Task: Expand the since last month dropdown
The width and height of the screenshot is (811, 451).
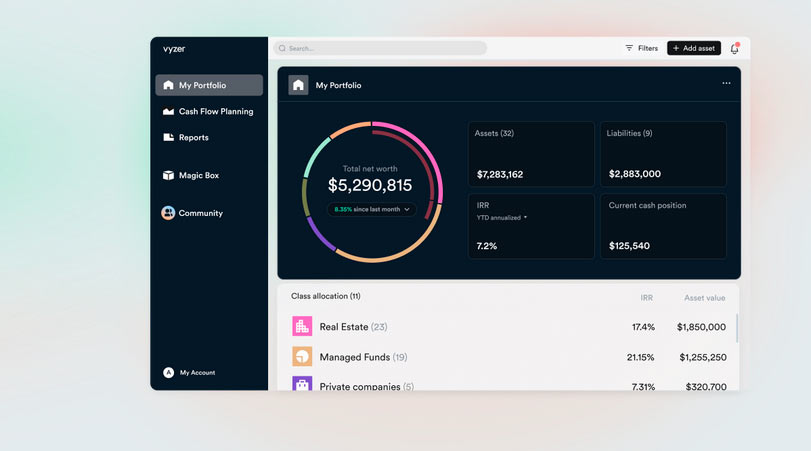Action: point(371,209)
